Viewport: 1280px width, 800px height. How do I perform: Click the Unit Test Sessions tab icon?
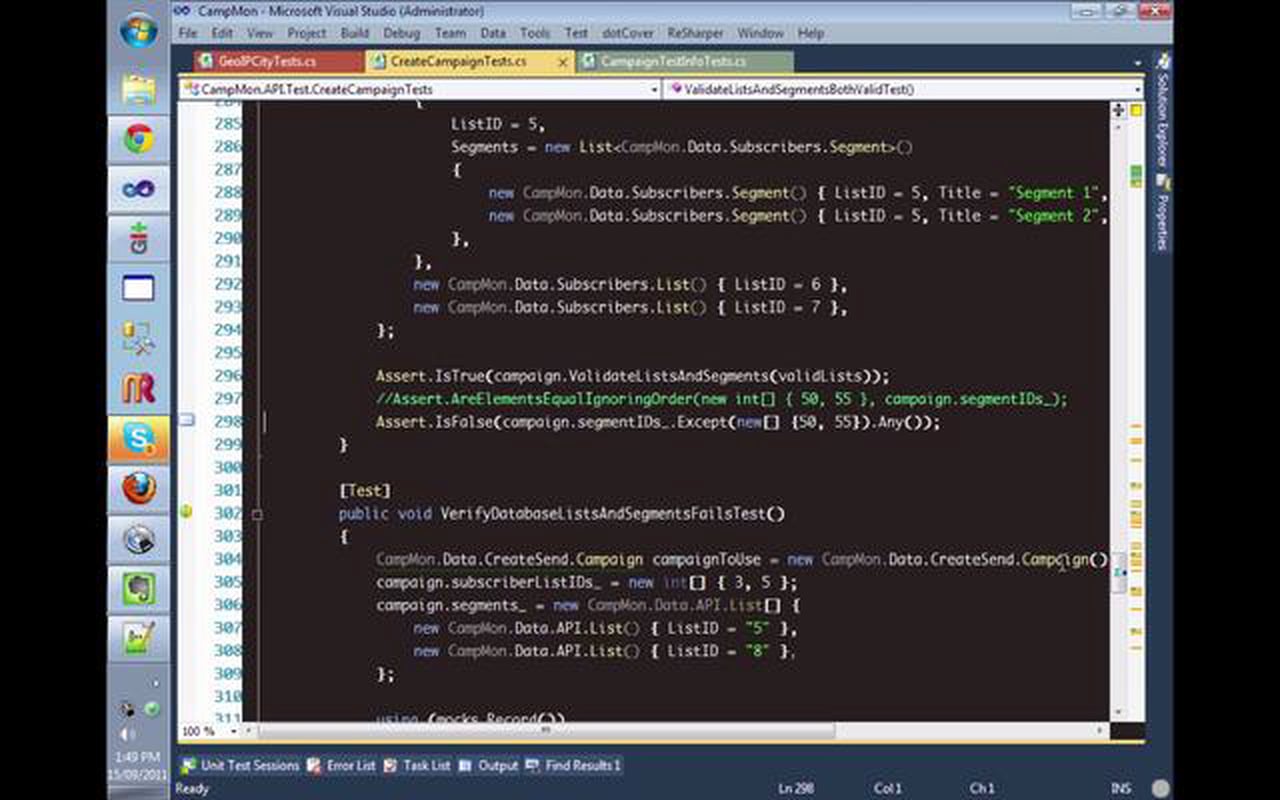coord(188,765)
